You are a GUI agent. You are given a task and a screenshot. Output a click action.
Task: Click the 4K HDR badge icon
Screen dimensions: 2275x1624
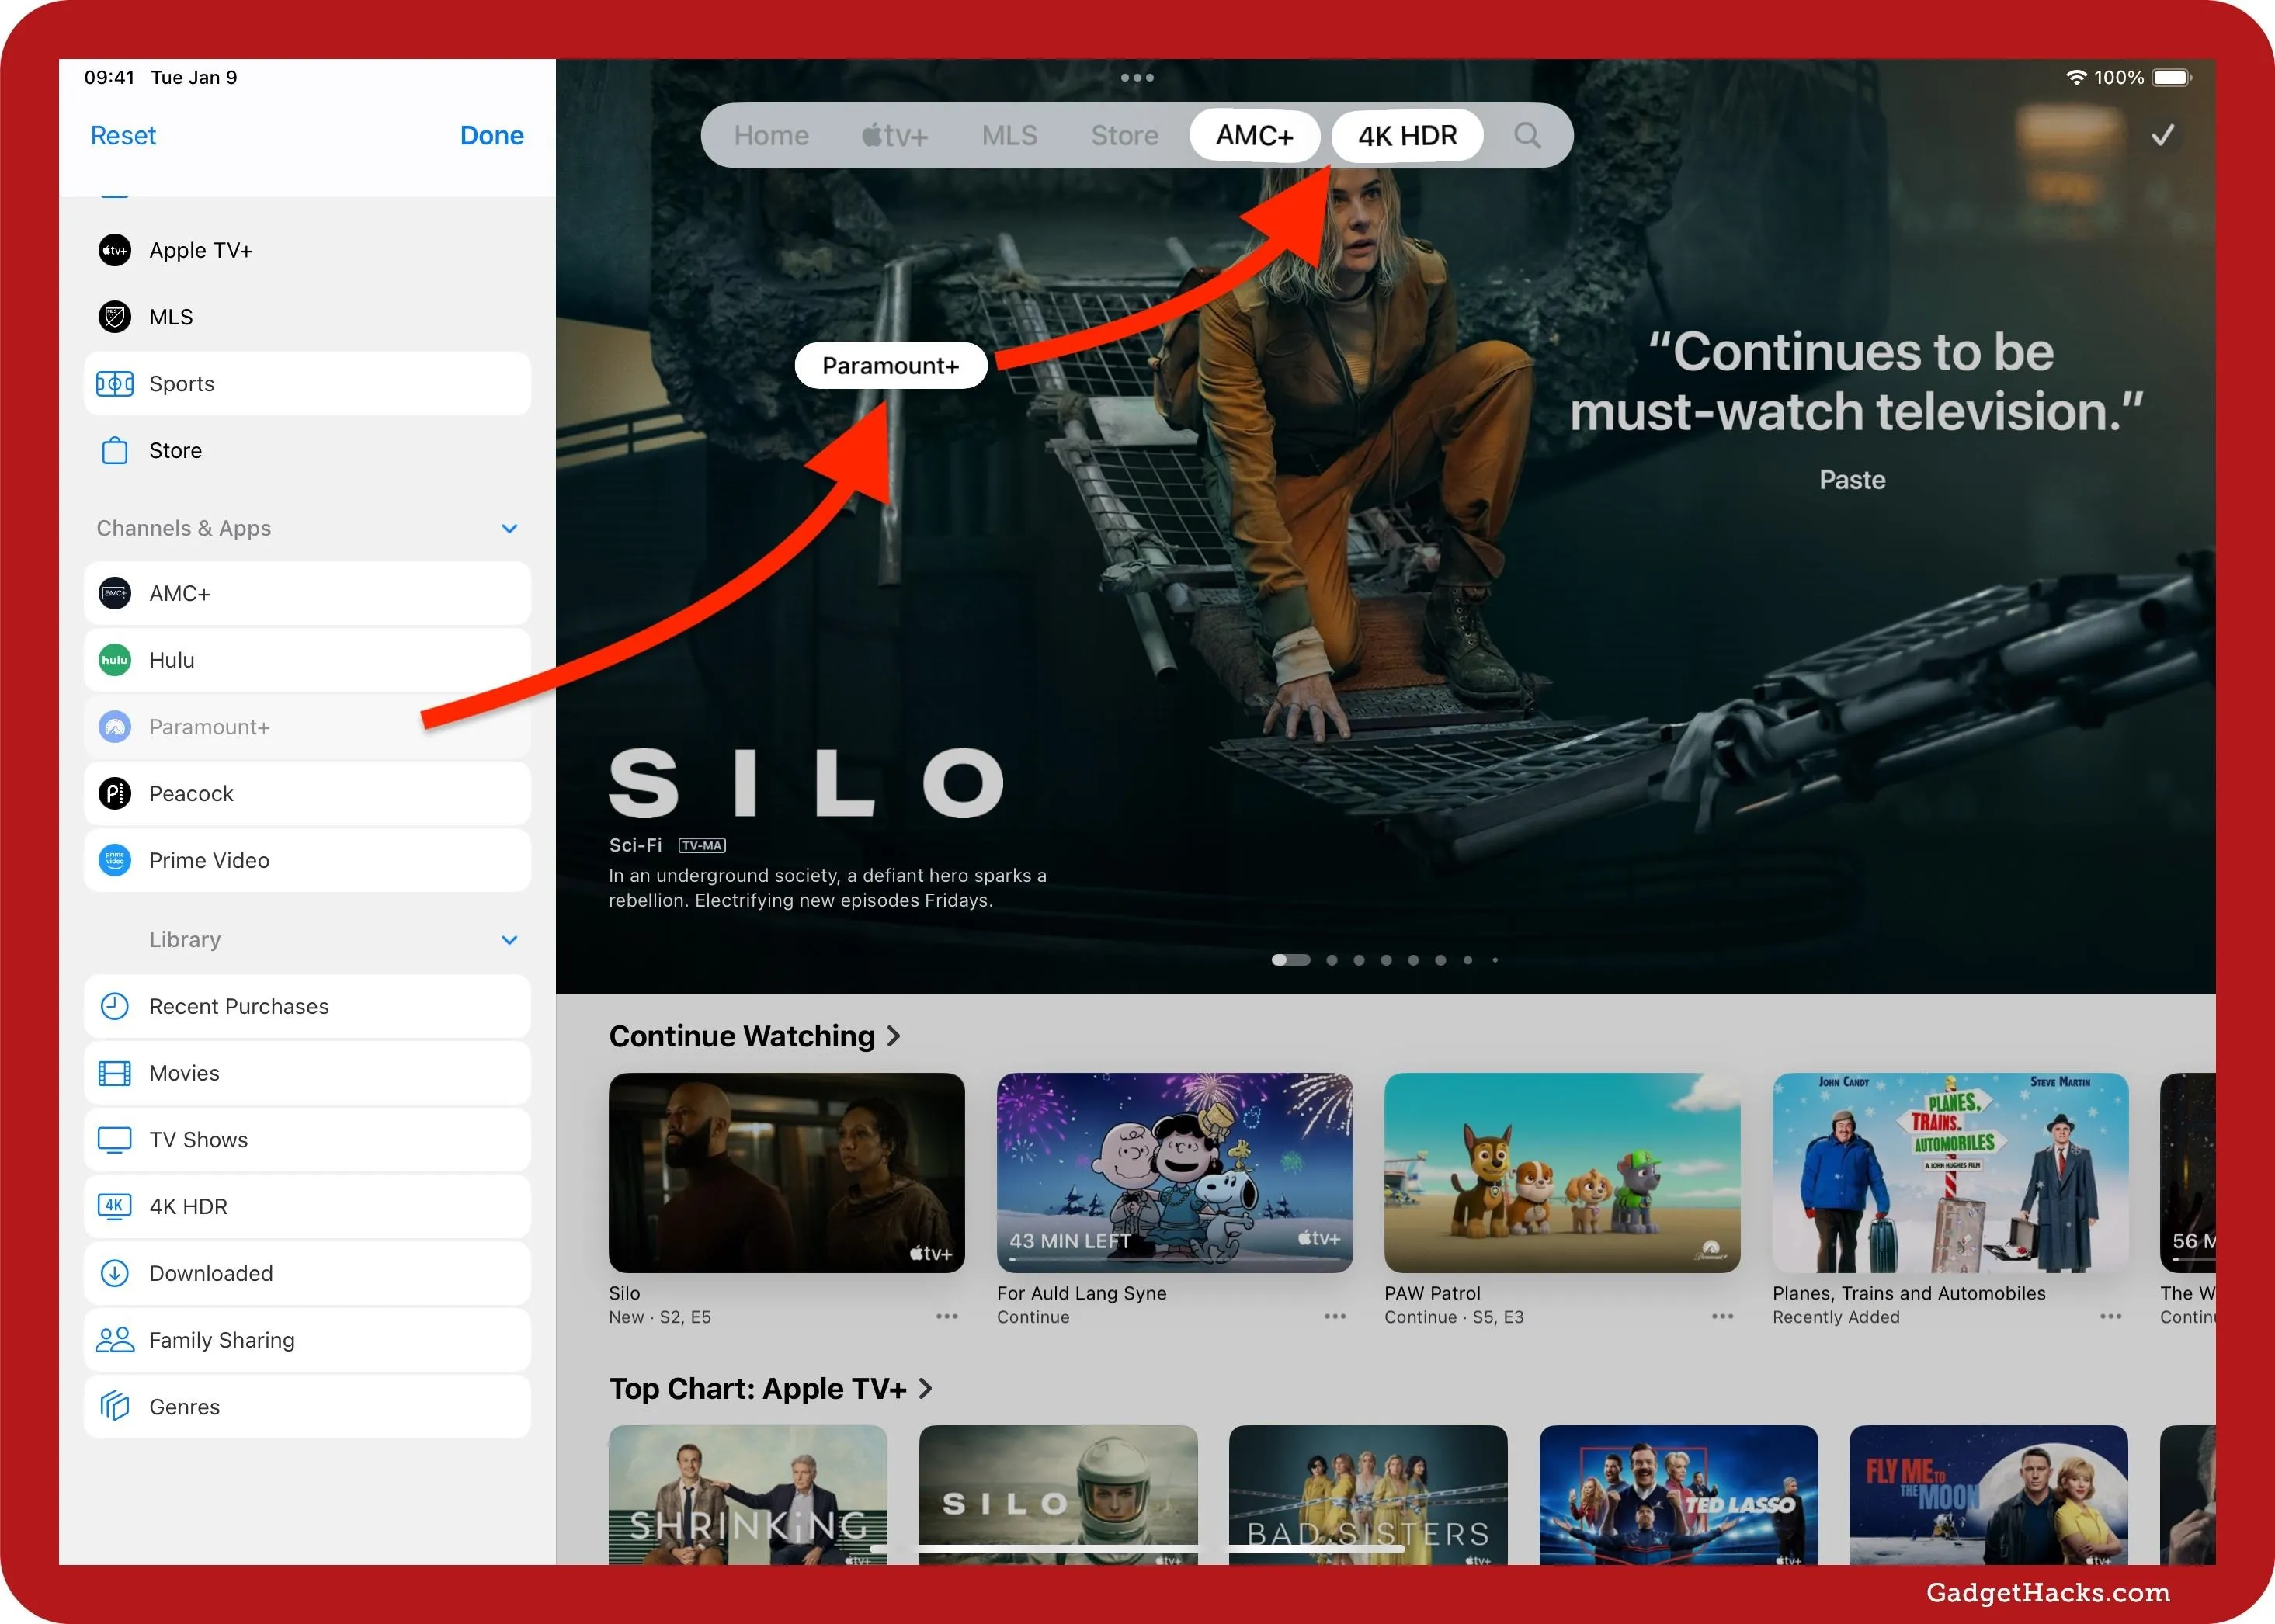[x=115, y=1207]
